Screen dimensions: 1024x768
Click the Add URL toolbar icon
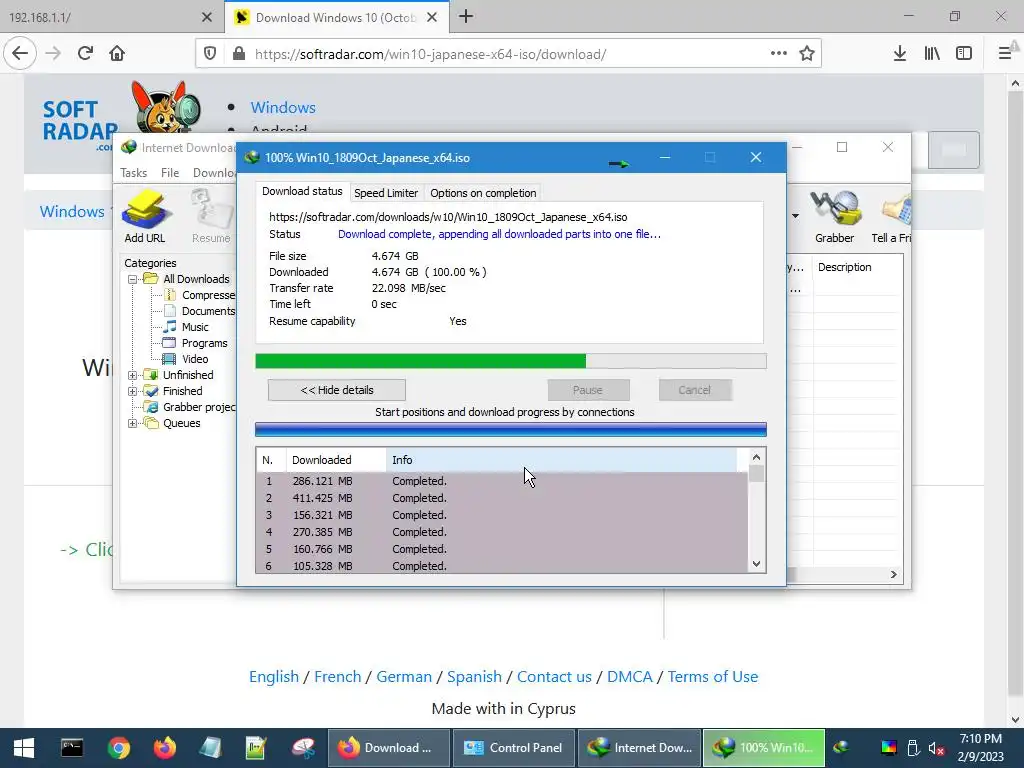pyautogui.click(x=145, y=216)
